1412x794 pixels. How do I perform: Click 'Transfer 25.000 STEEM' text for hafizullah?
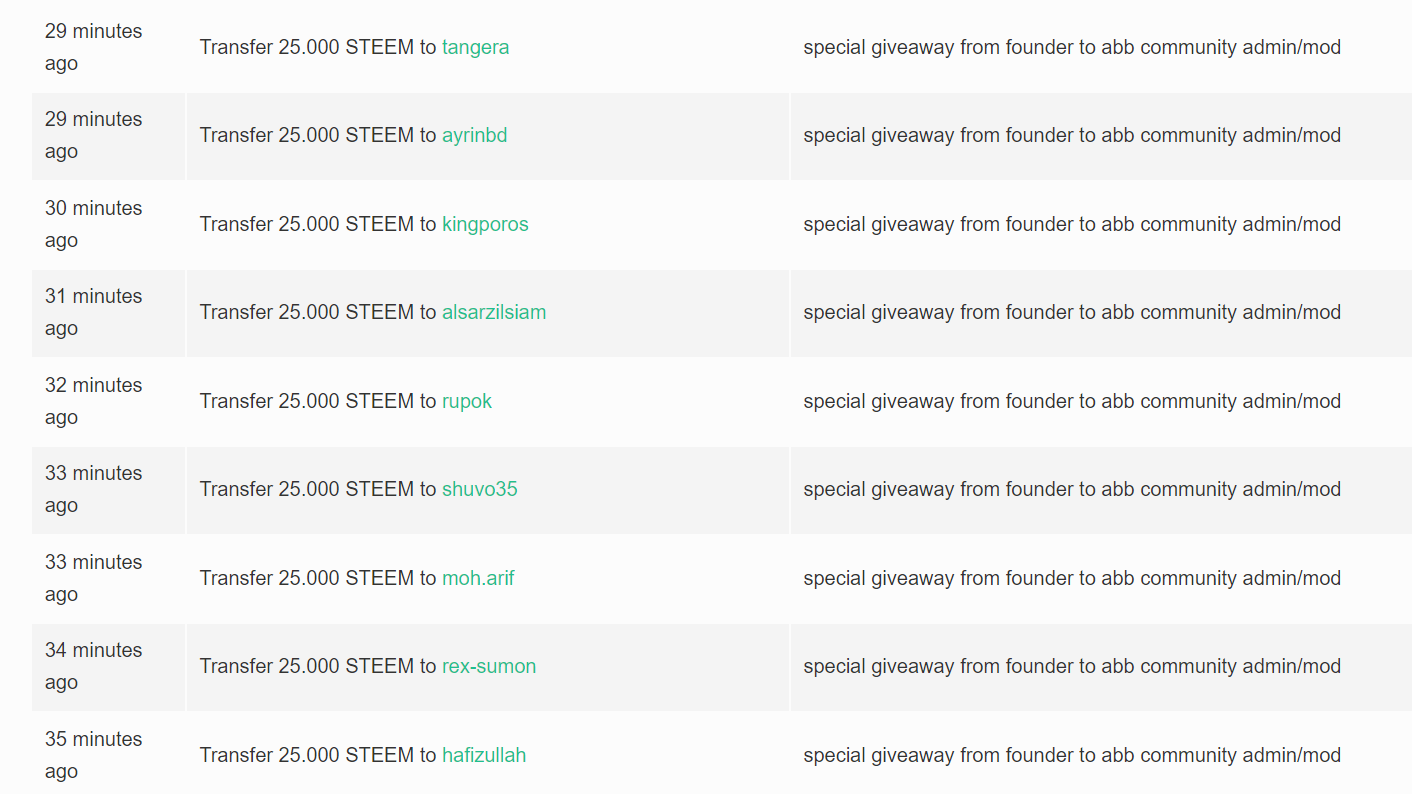[x=307, y=755]
